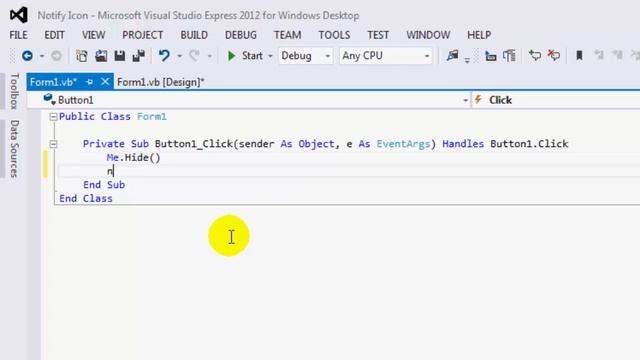The image size is (640, 360).
Task: Open the undo history dropdown arrow
Action: click(179, 56)
